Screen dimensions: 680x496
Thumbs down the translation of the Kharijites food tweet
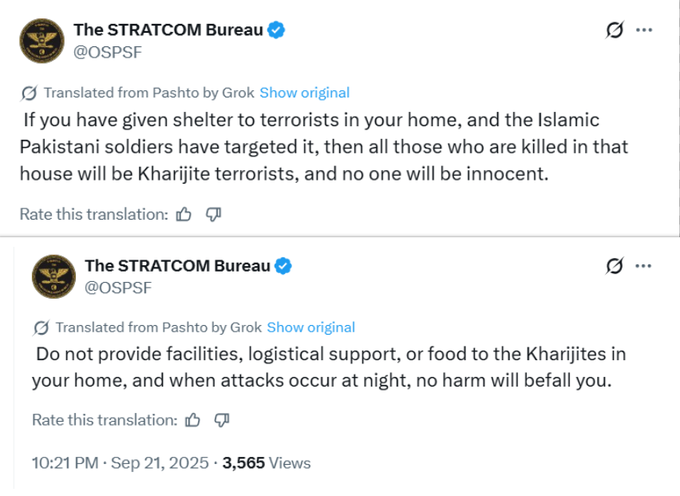pyautogui.click(x=222, y=419)
